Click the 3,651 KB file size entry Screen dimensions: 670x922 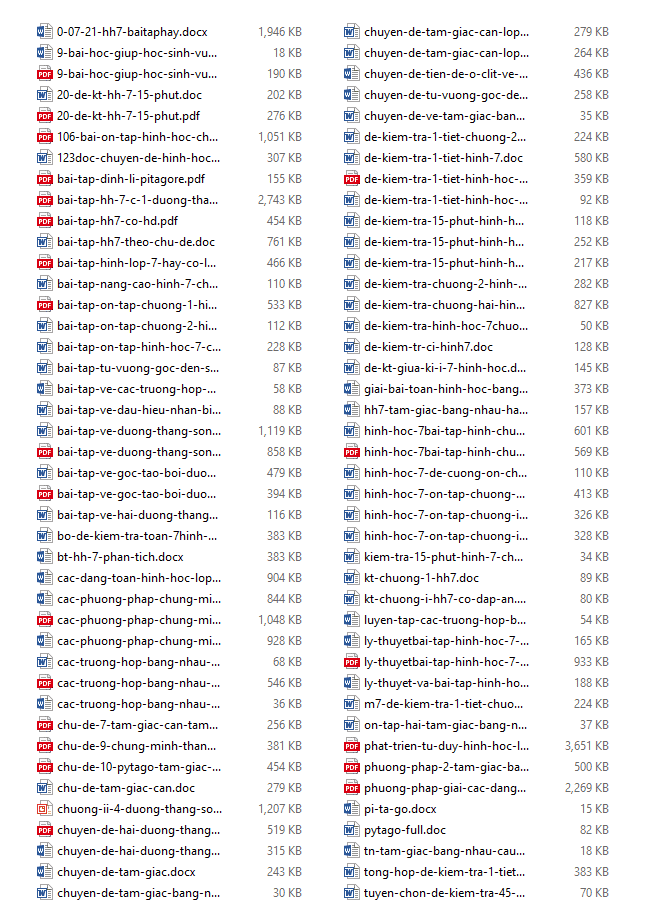click(x=585, y=746)
